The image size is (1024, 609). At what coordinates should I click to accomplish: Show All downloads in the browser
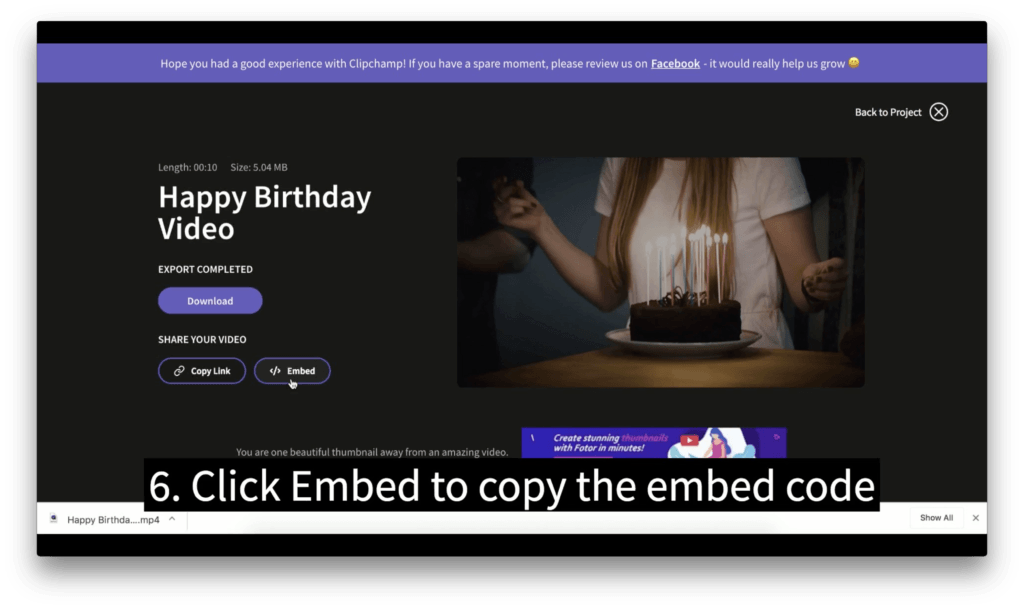pyautogui.click(x=936, y=518)
